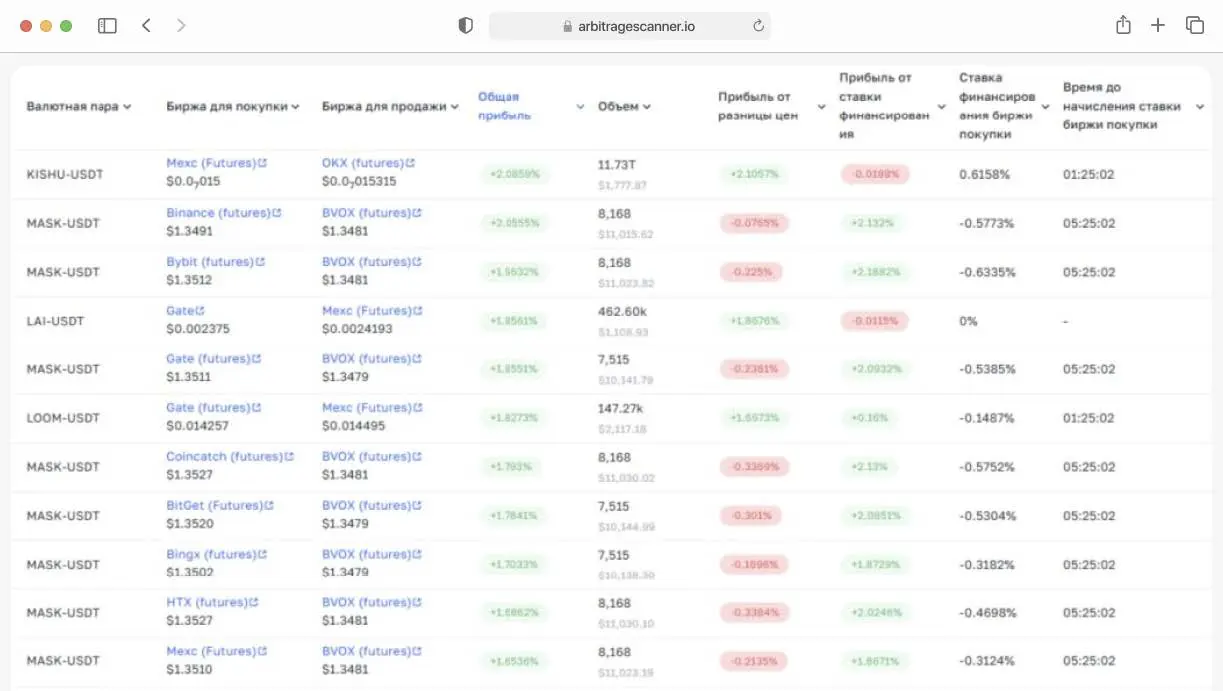The image size is (1223, 691).
Task: Click the arbitragescanner.io address bar
Action: [629, 26]
